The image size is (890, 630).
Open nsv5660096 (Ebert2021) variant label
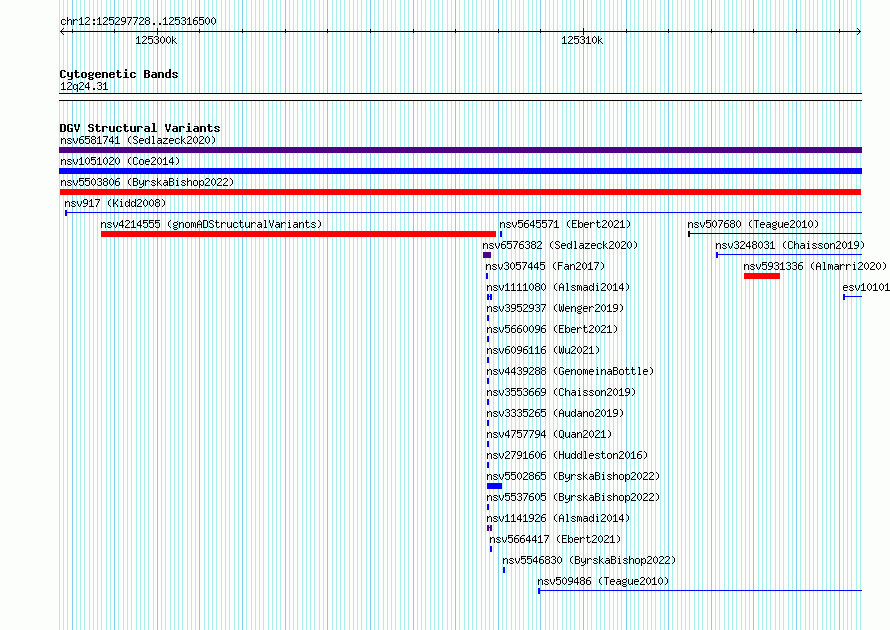click(x=552, y=329)
